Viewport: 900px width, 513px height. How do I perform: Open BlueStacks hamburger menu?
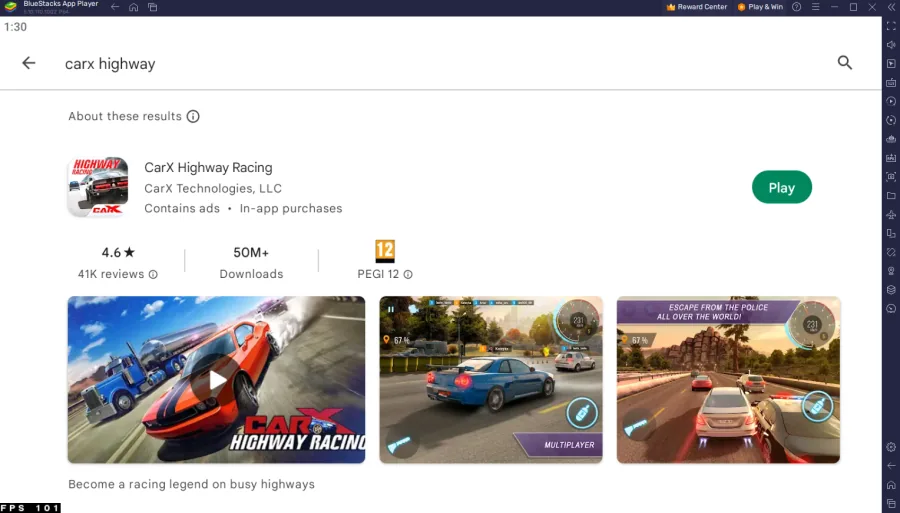[815, 7]
